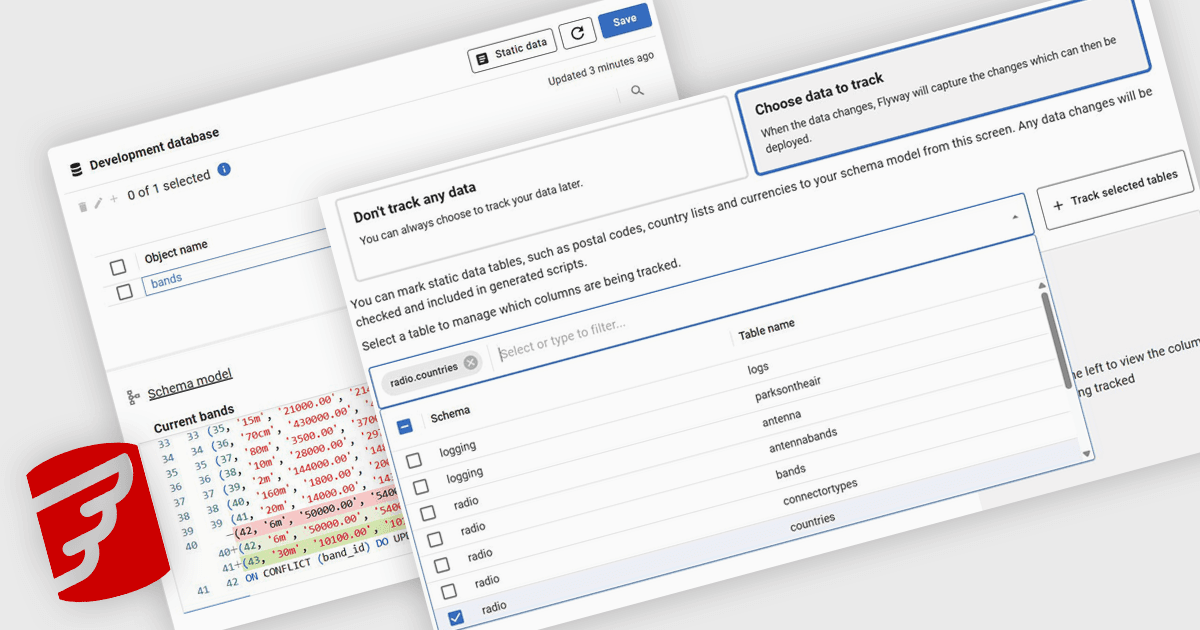Click the Table name column header
This screenshot has width=1200, height=630.
point(766,330)
